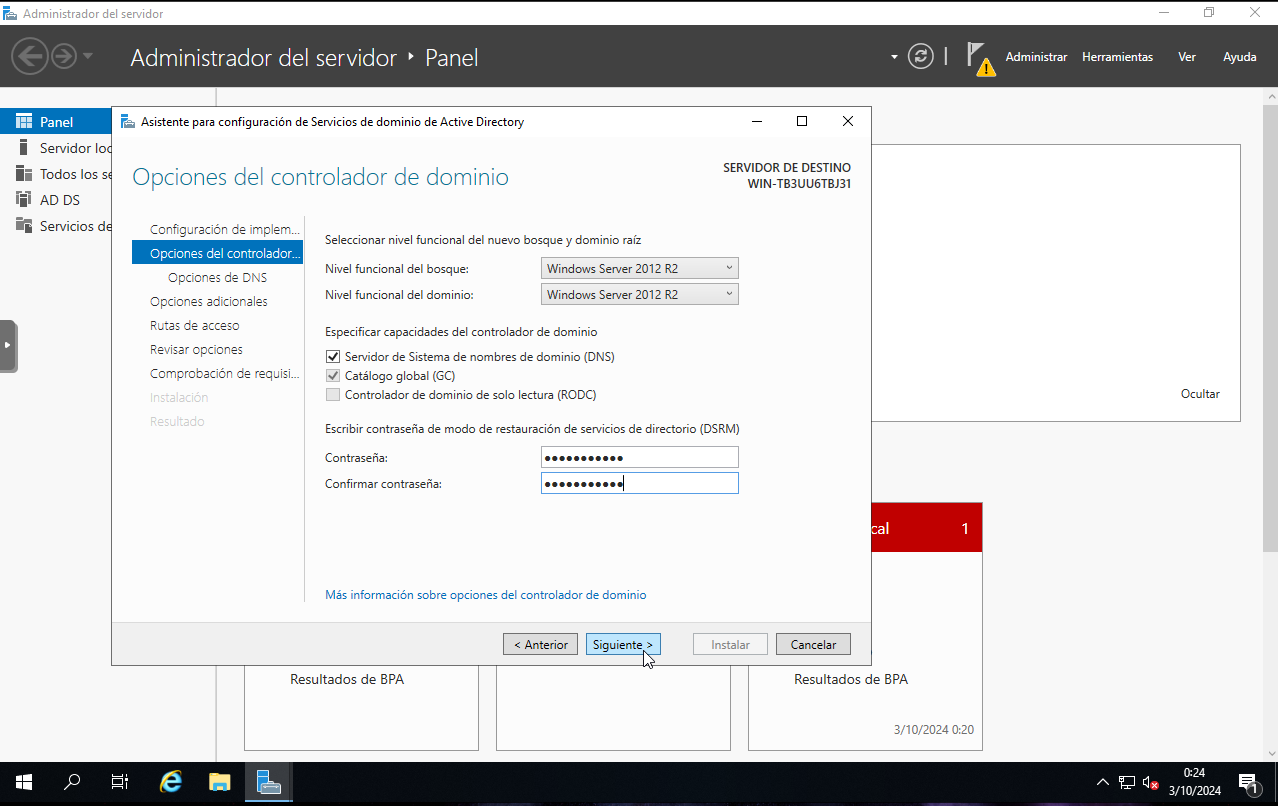Screen dimensions: 1278x806
Task: Toggle the Servidor de Sistema de nombres de dominio checkbox
Action: [333, 357]
